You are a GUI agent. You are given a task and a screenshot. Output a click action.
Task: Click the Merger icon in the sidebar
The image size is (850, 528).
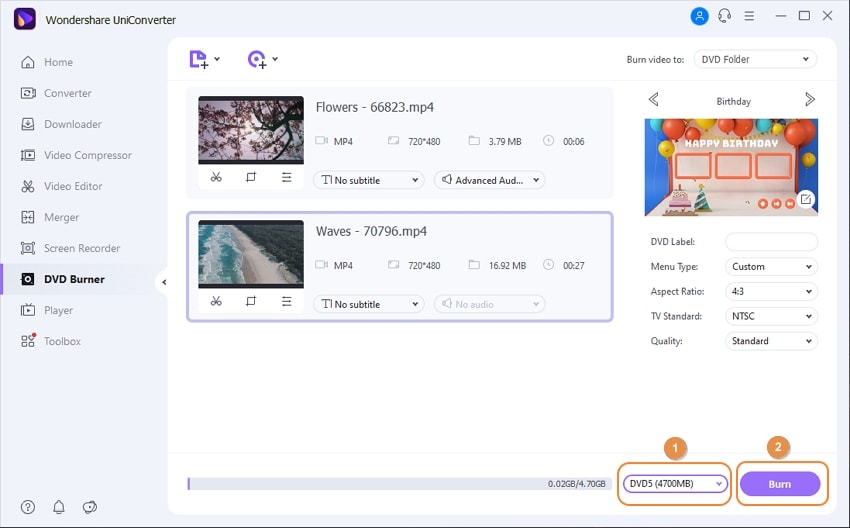[28, 217]
